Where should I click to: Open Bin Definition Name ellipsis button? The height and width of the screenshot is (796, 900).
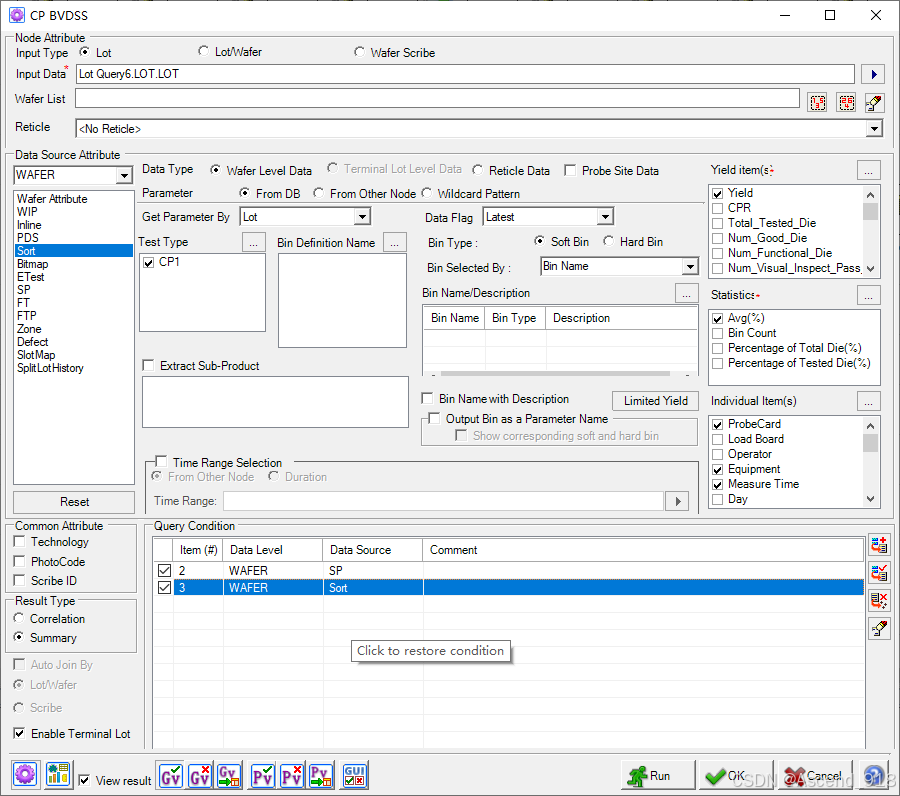(394, 243)
